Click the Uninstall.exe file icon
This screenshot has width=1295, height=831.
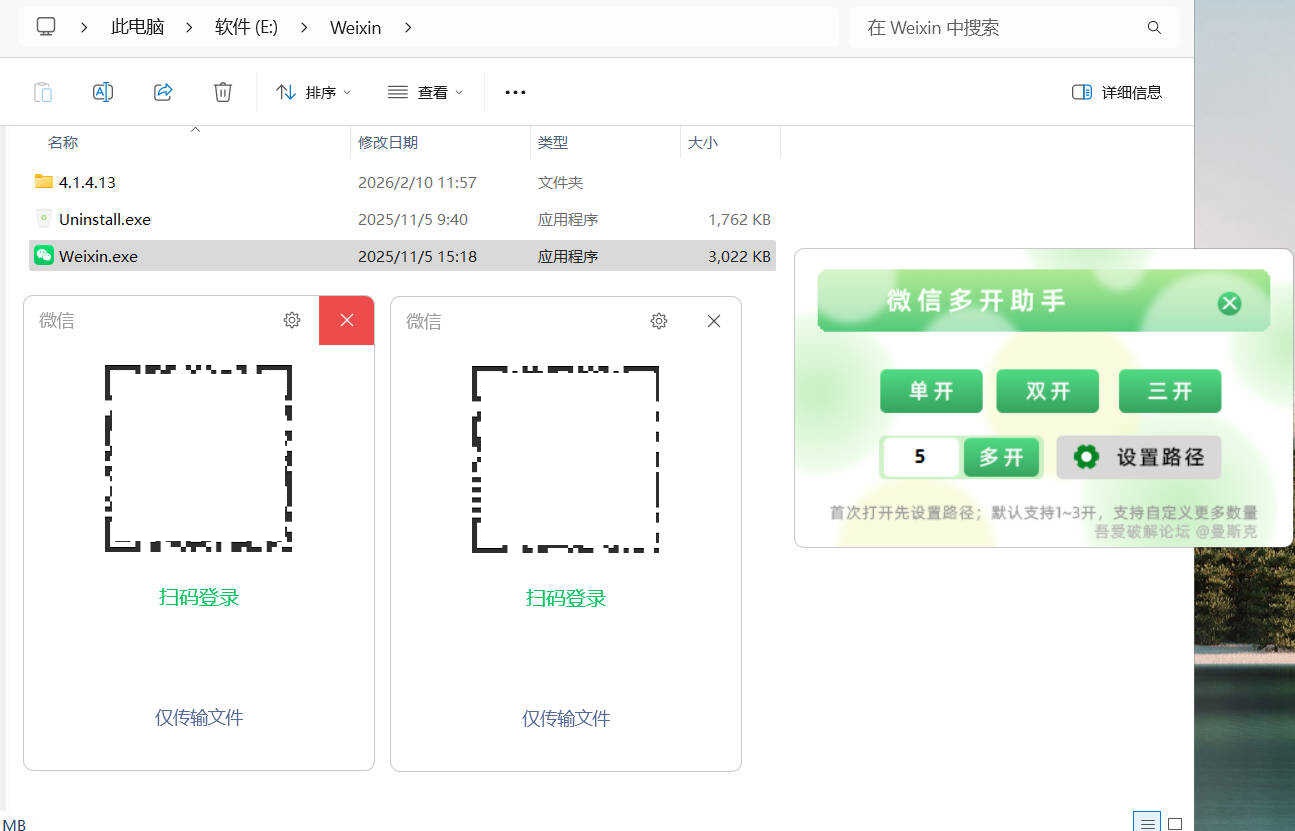[x=43, y=218]
